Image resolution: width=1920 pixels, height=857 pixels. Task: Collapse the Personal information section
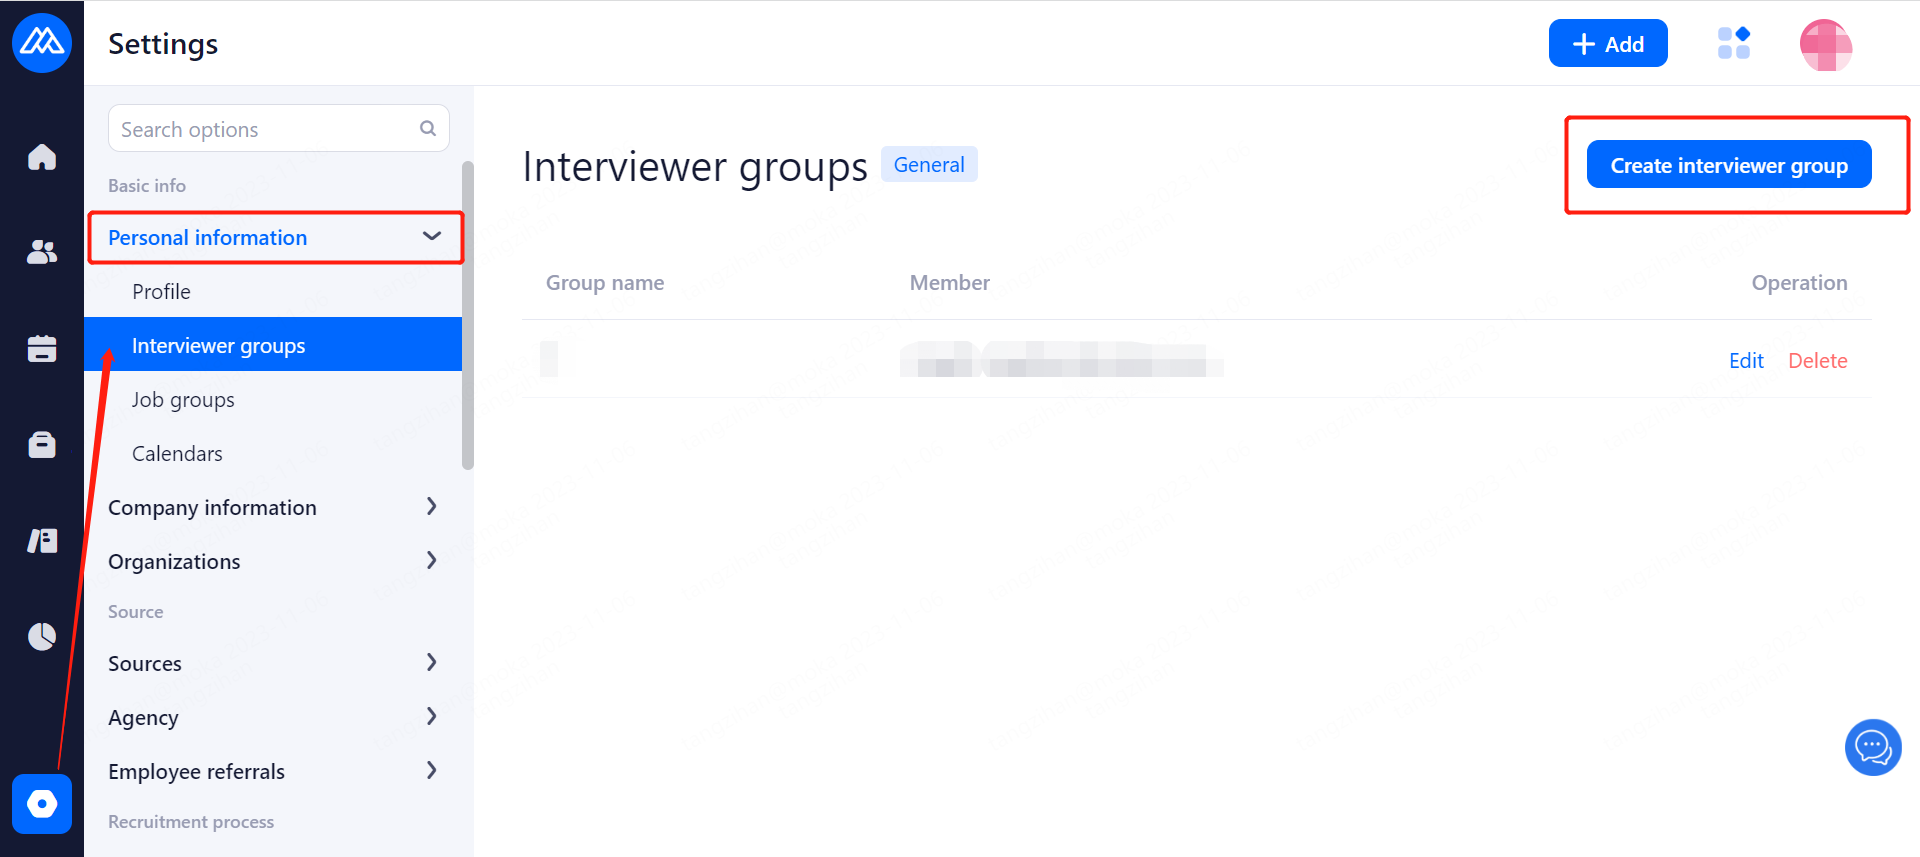(431, 237)
